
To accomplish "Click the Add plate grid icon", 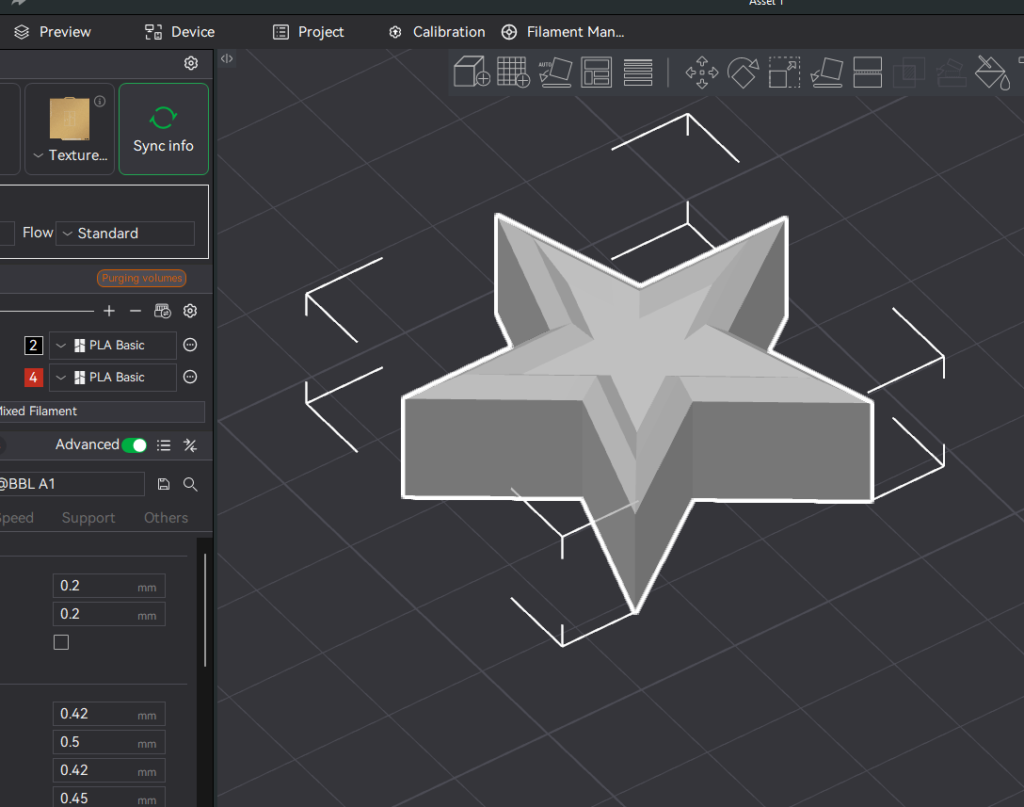I will pyautogui.click(x=513, y=72).
